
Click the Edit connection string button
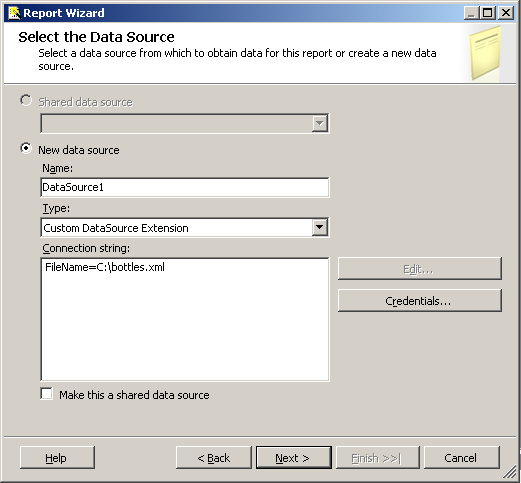[420, 269]
